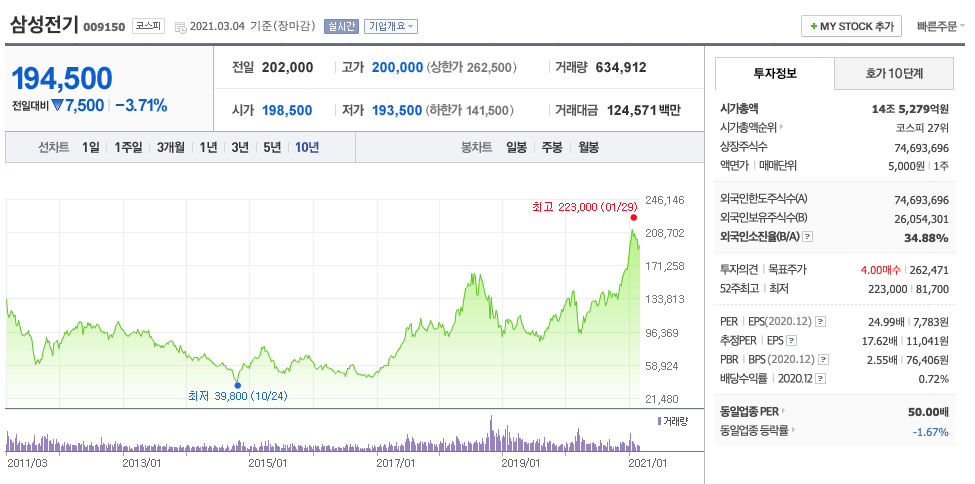This screenshot has height=484, width=975.
Task: Click the 2017/01 date axis label
Action: [396, 463]
